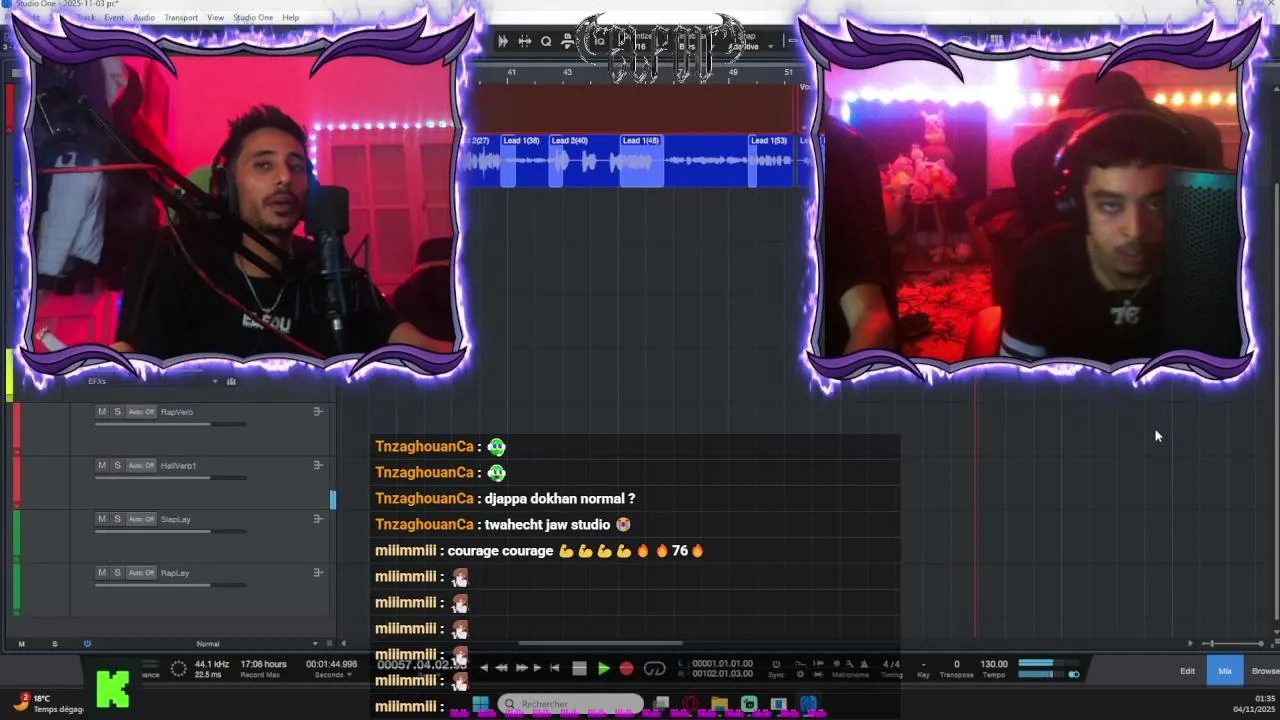
Task: Toggle Auto: Off on RapVerb track
Action: point(142,412)
